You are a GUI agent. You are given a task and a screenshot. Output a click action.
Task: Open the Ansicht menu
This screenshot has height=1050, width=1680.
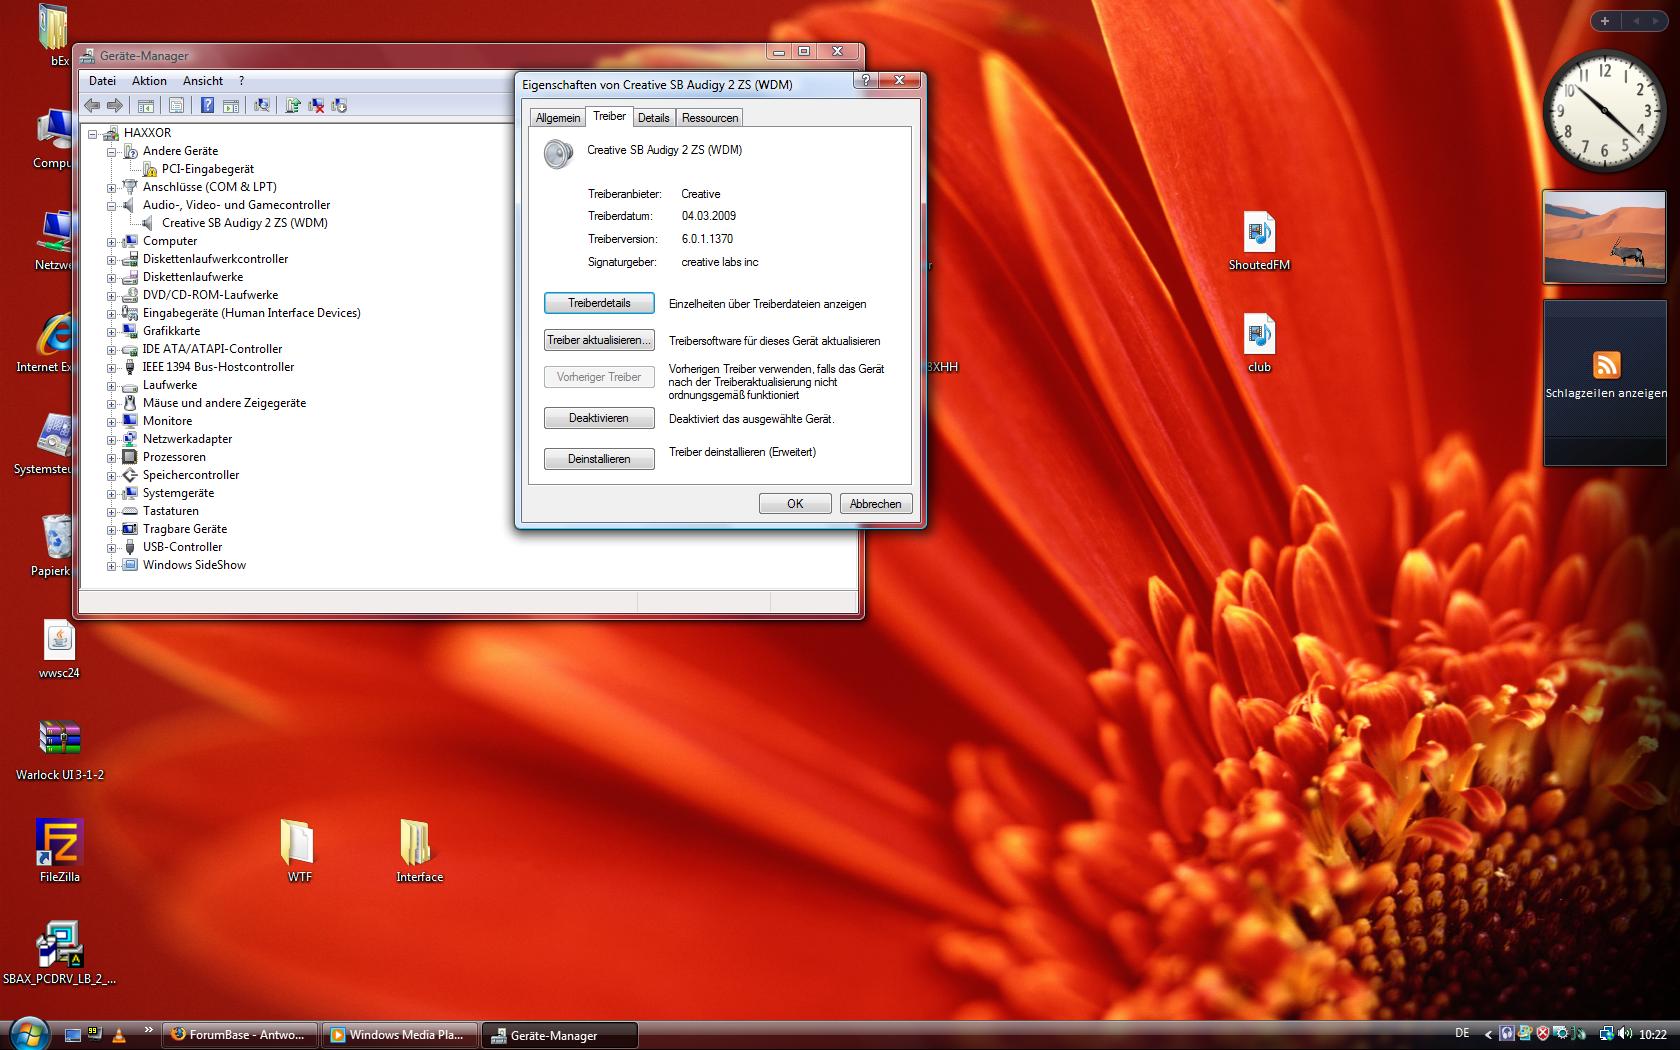tap(203, 81)
